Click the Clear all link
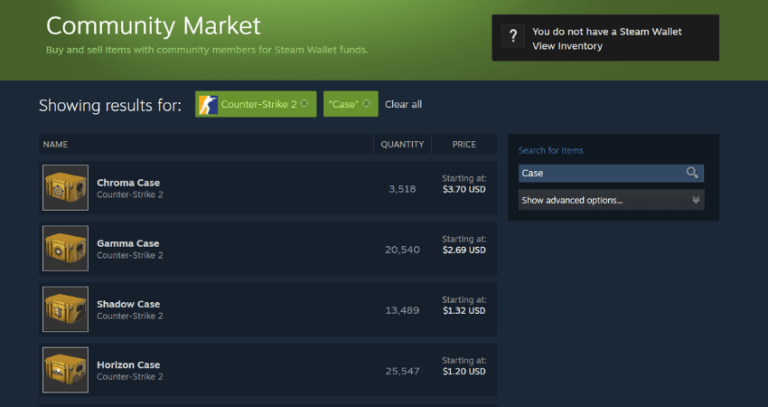The image size is (768, 407). 403,104
